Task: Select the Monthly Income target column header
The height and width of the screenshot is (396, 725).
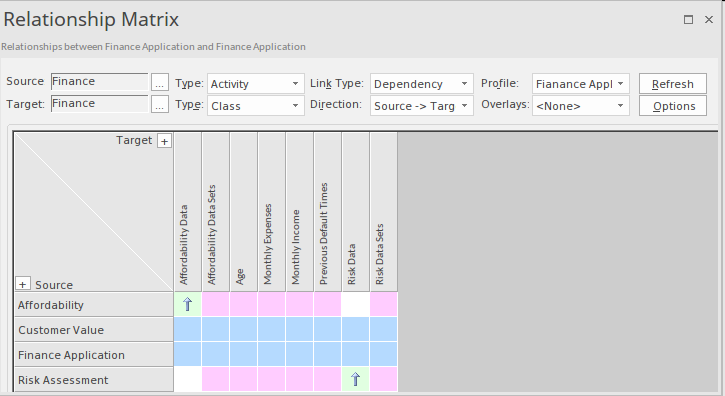Action: (x=300, y=212)
